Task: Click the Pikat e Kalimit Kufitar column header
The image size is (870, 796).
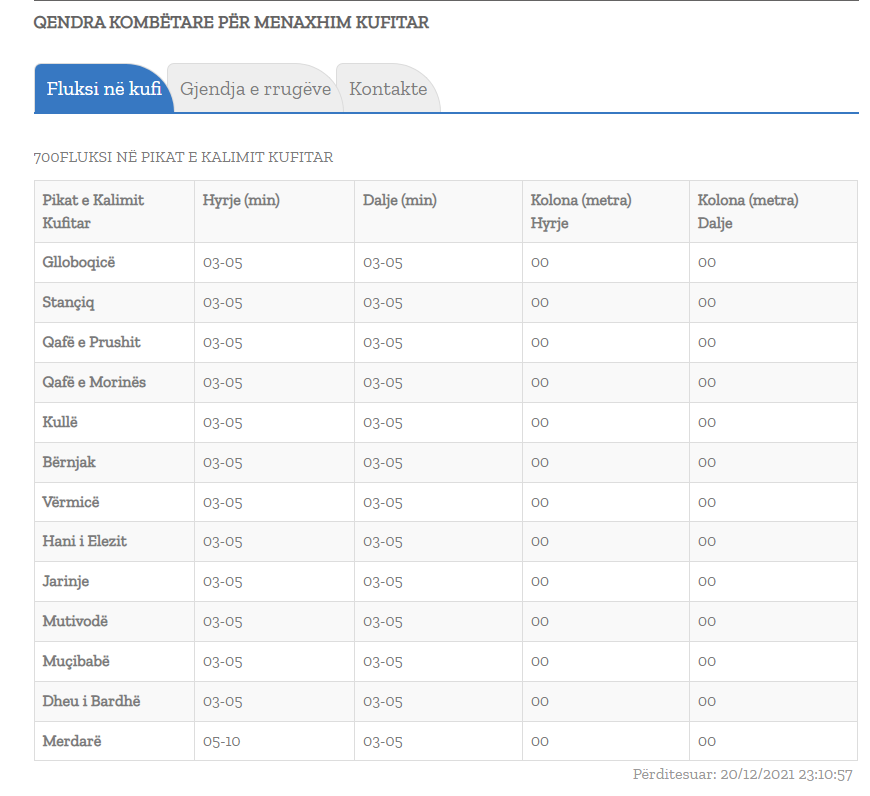Action: (114, 211)
